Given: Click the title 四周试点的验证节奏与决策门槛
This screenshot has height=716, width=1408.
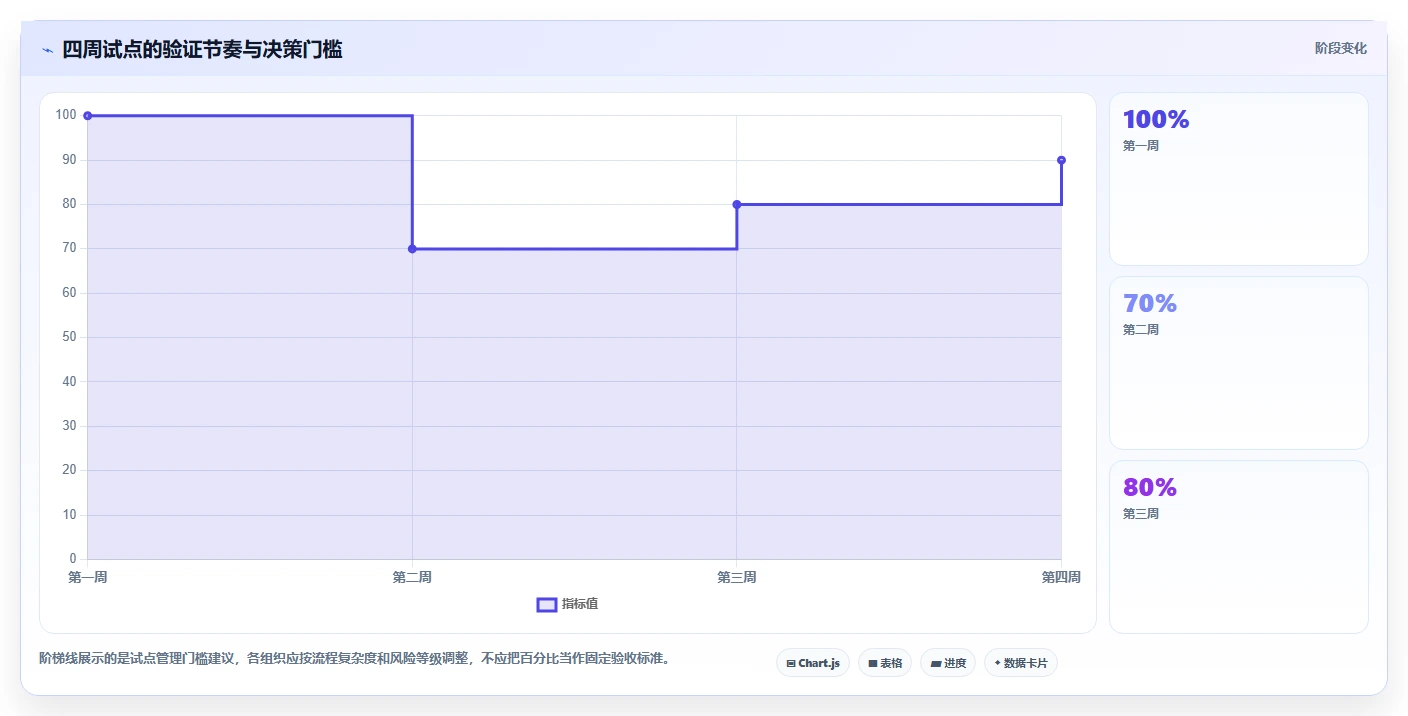Looking at the screenshot, I should [202, 49].
